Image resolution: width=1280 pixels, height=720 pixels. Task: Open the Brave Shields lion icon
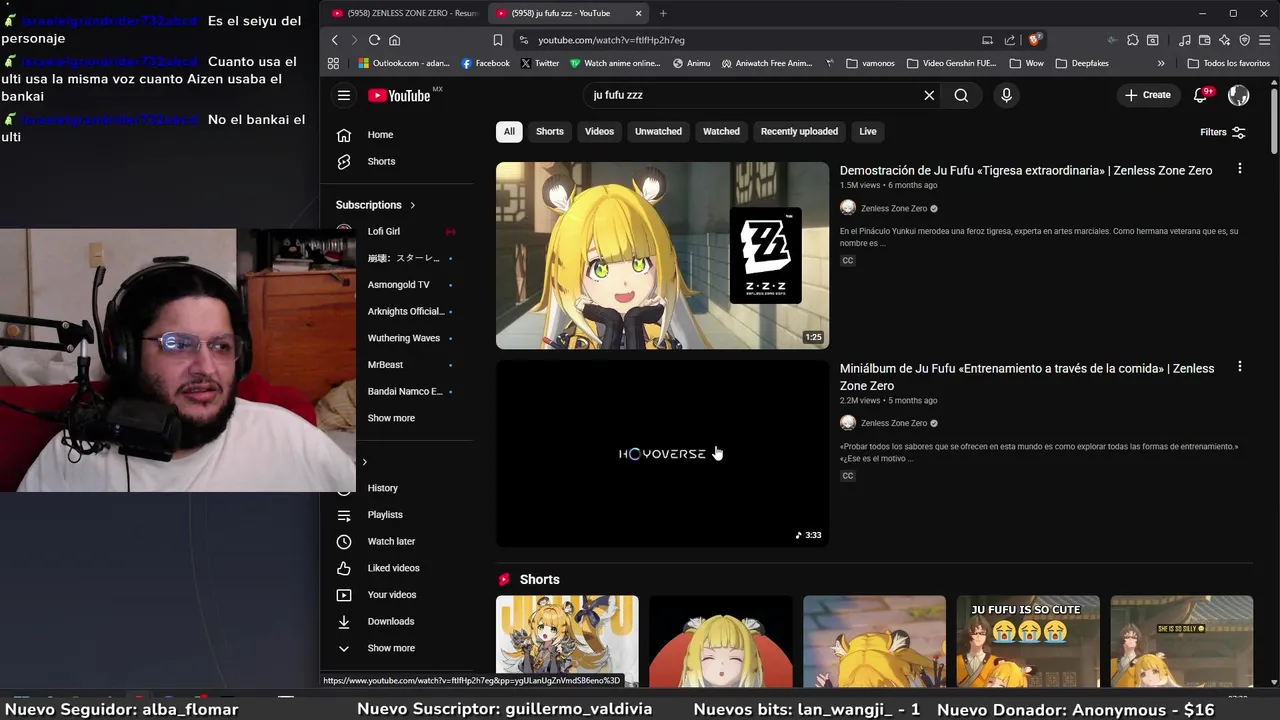[x=1035, y=40]
